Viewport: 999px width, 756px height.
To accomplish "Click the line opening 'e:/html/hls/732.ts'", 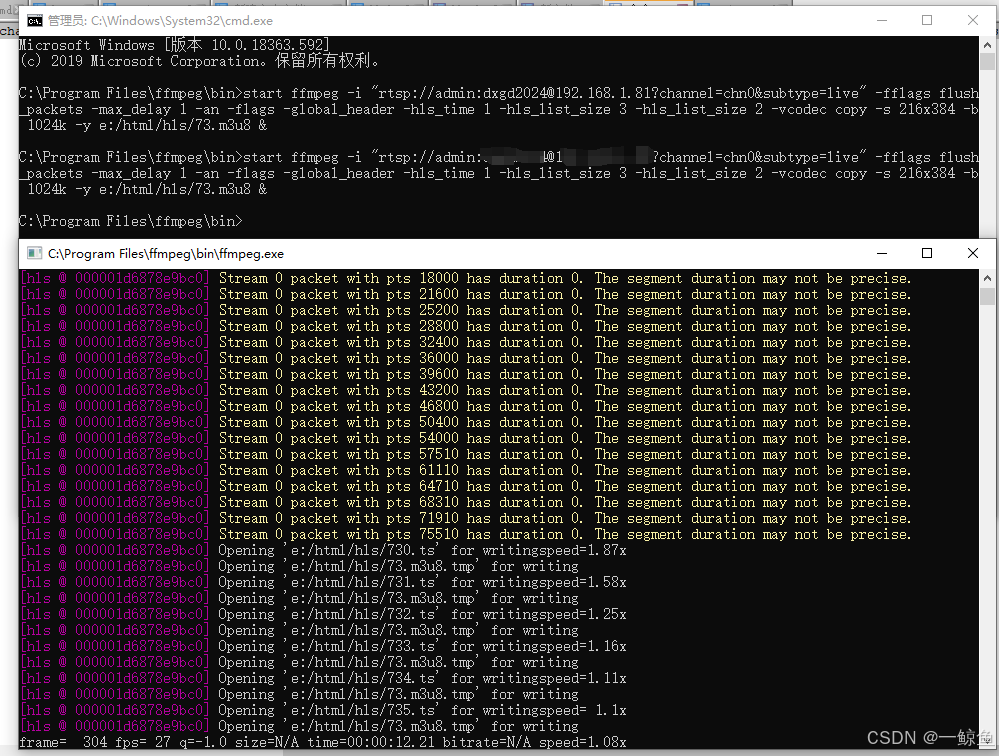I will [x=324, y=614].
